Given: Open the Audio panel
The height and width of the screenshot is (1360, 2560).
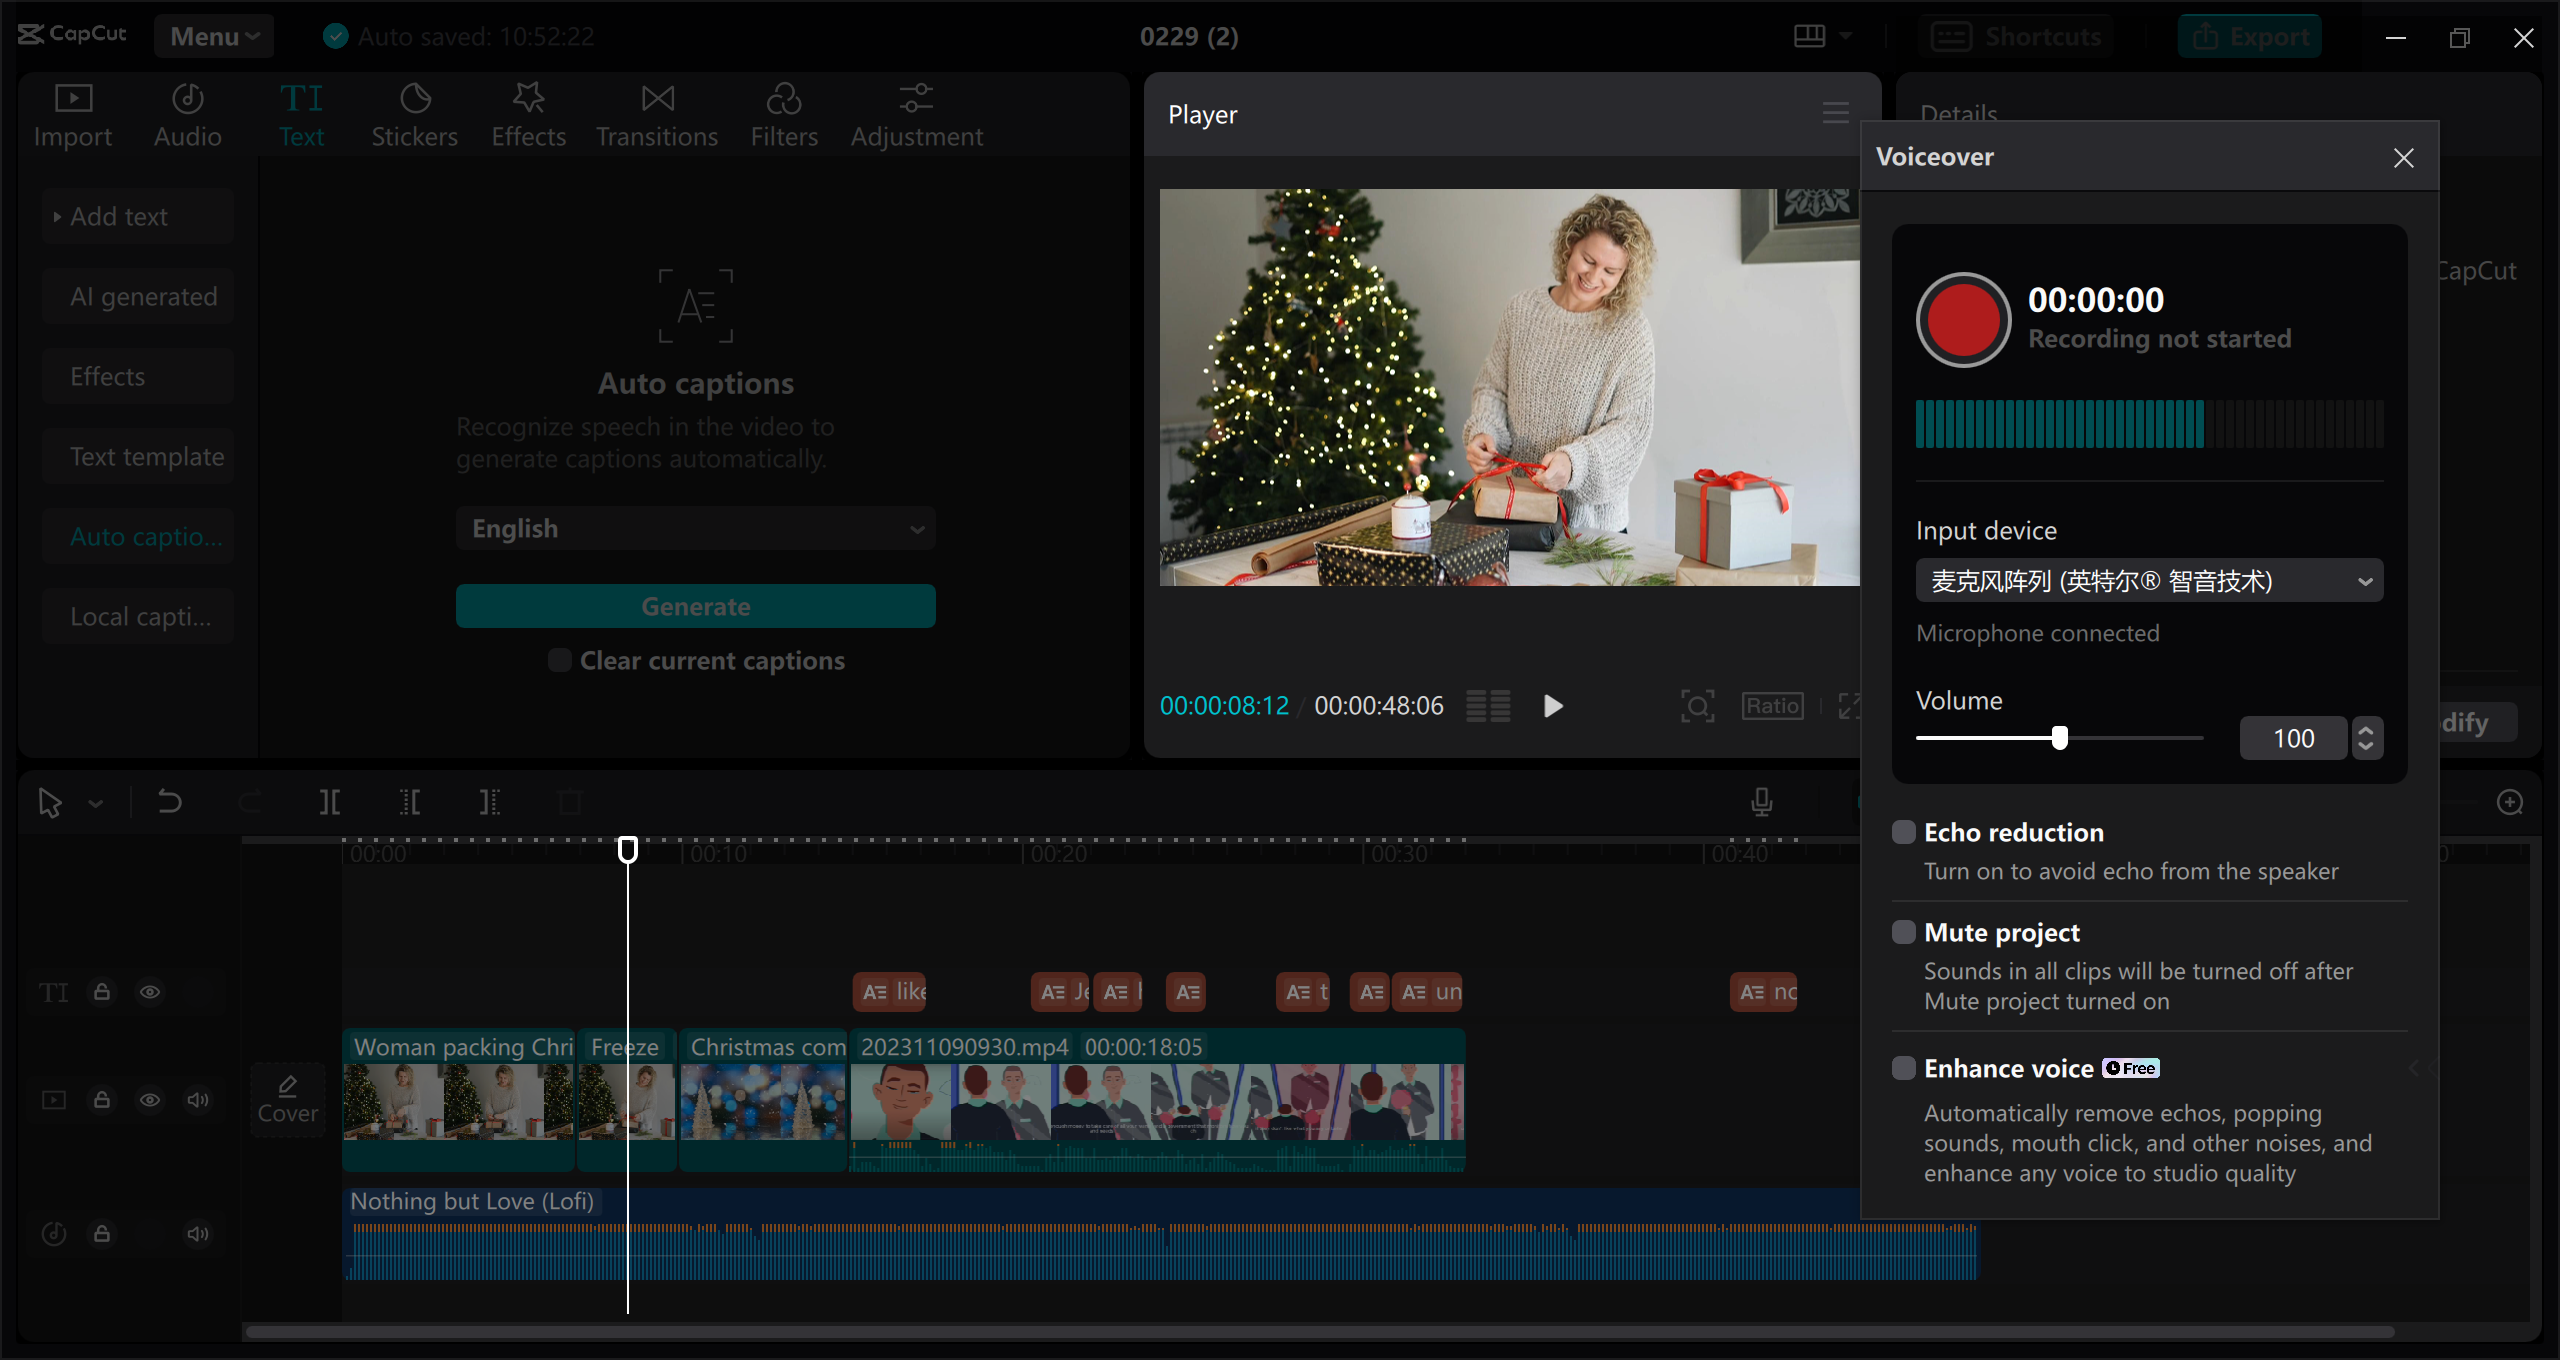Looking at the screenshot, I should pos(186,113).
